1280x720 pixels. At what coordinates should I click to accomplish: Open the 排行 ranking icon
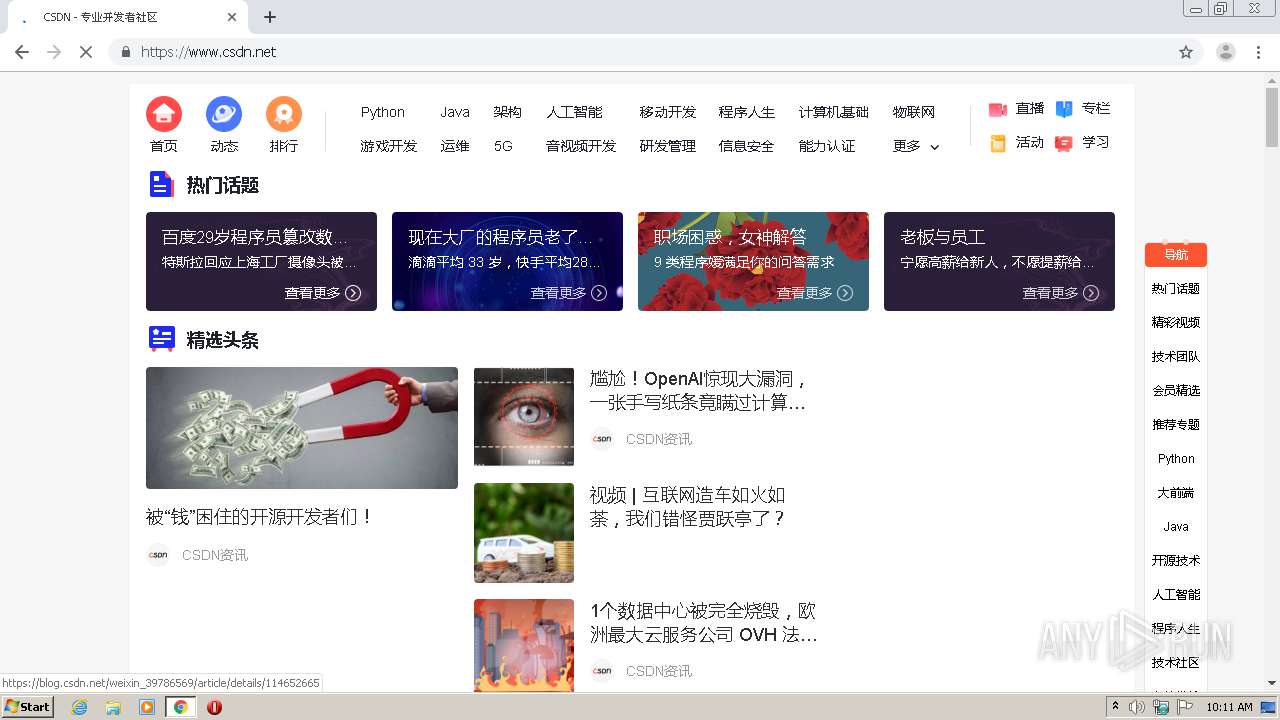click(x=284, y=114)
